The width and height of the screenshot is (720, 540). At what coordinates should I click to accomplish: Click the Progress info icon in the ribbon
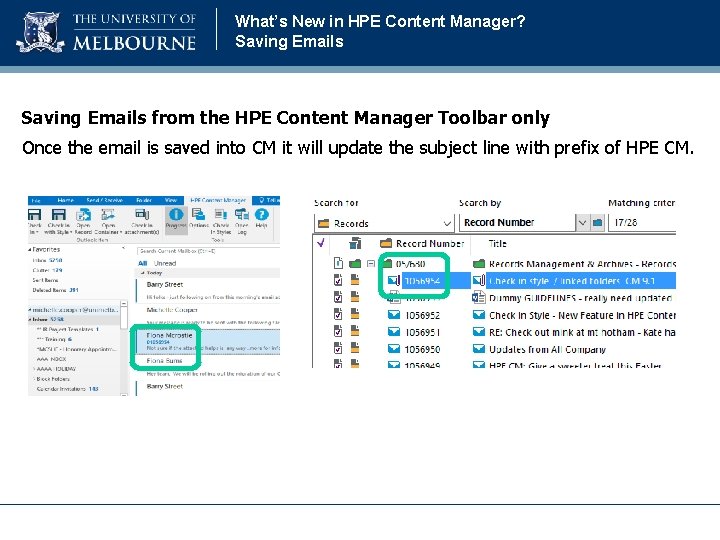click(x=176, y=214)
